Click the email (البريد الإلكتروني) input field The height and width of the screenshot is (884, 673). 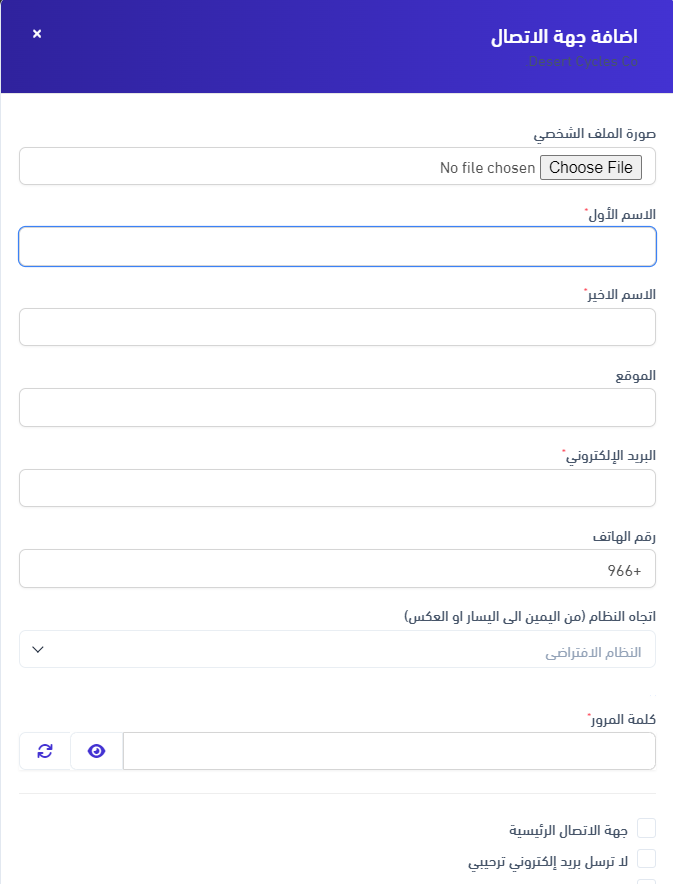(337, 488)
